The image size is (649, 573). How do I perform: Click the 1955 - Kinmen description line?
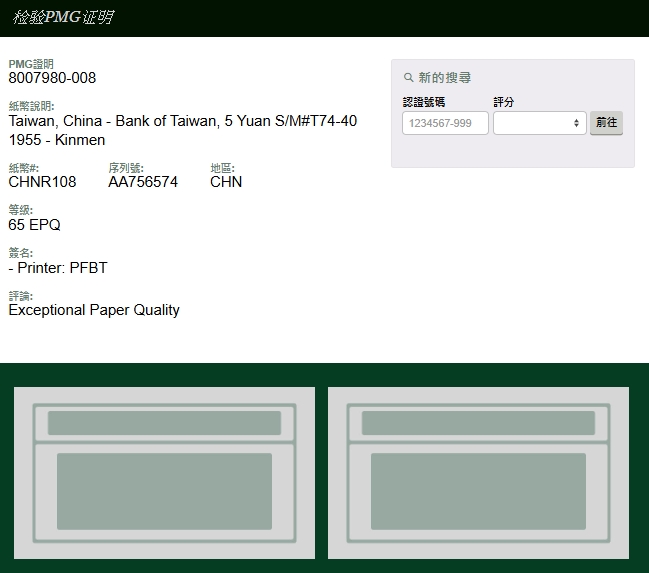tap(57, 140)
